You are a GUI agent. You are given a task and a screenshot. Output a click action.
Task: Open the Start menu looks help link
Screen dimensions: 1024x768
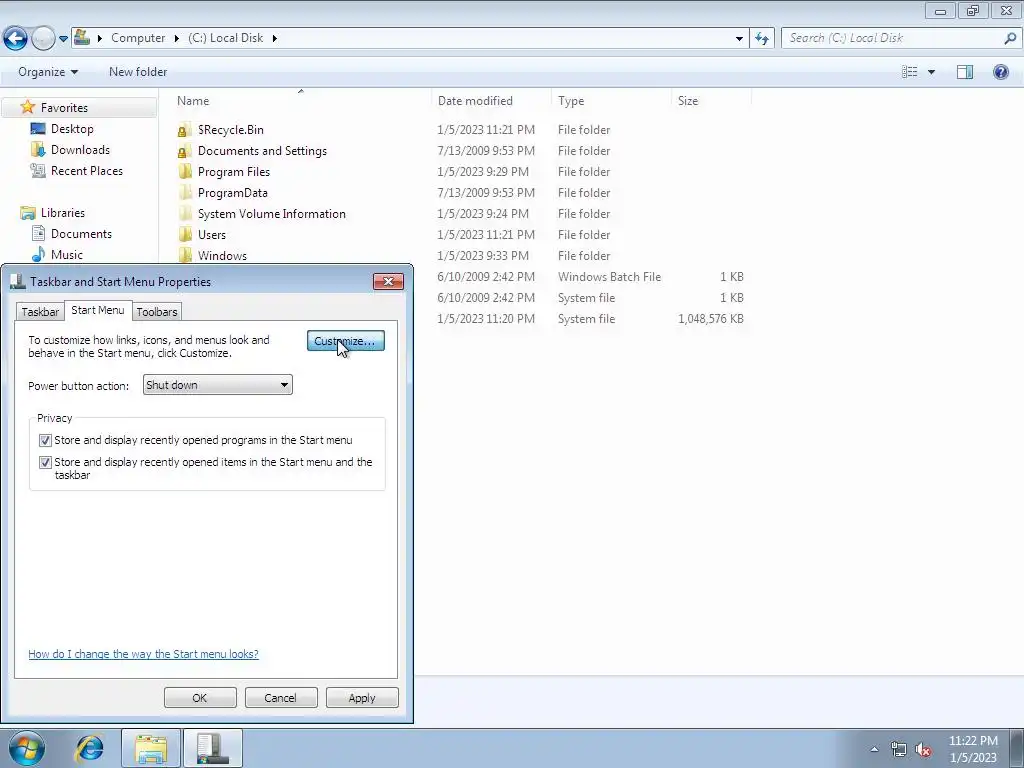tap(143, 654)
